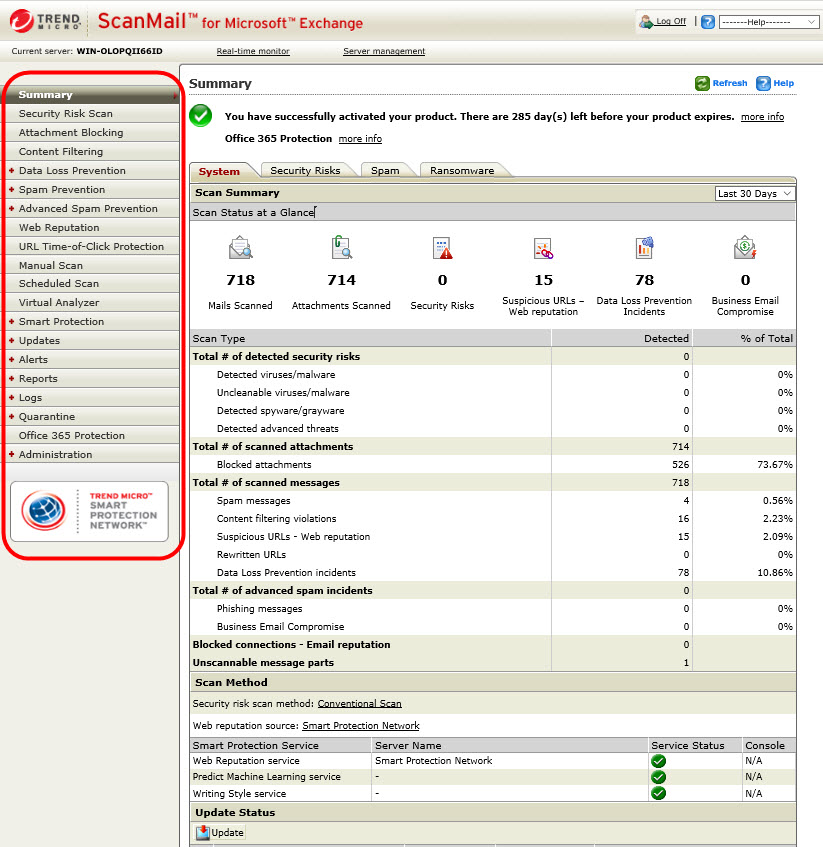Open the Last 30 Days dropdown
The image size is (823, 847).
755,193
